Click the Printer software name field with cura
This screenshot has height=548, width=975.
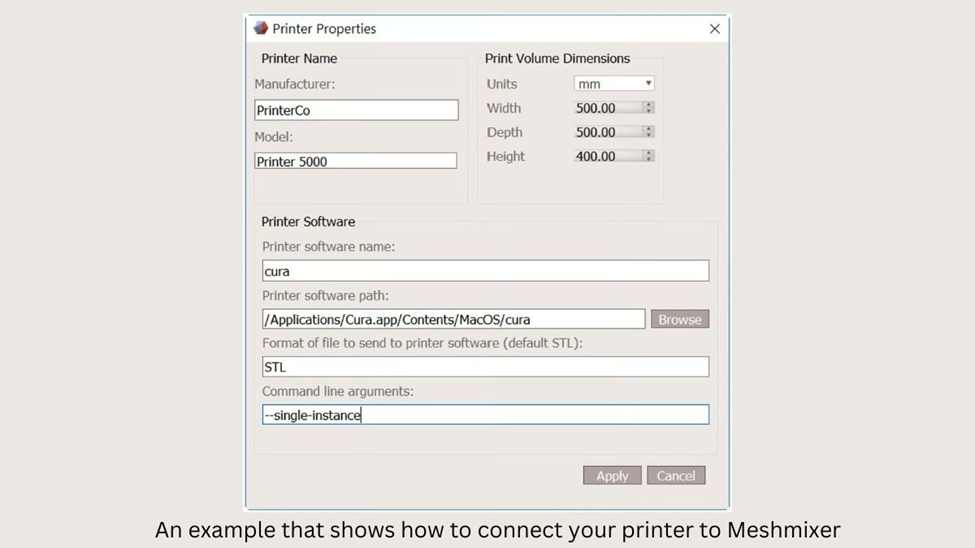point(486,271)
